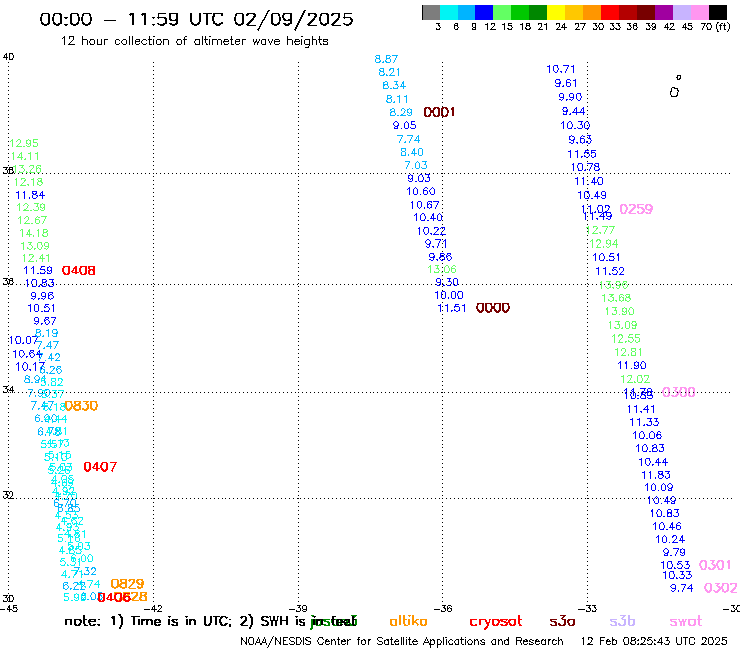Select the s3b satellite legend label
The image size is (740, 650).
(x=622, y=621)
